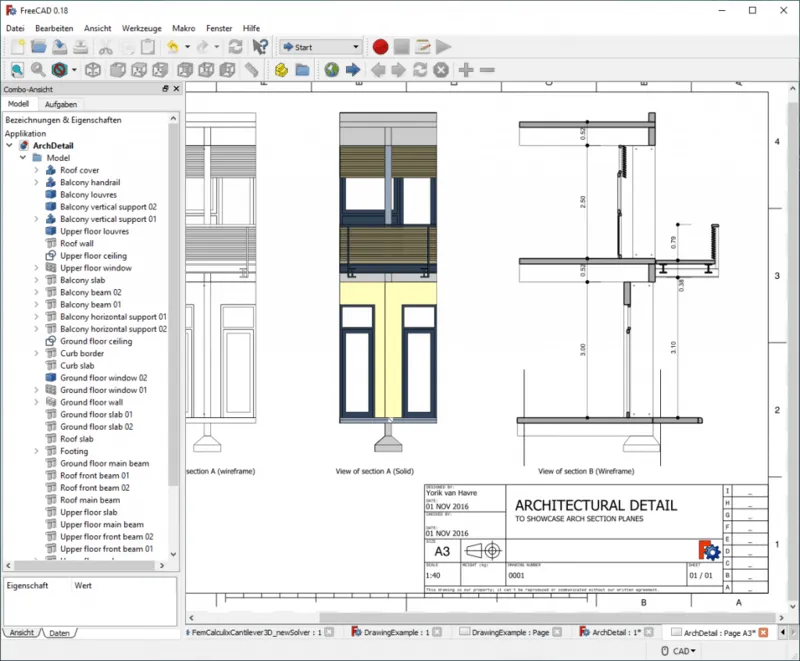Image resolution: width=800 pixels, height=661 pixels.
Task: Undo the last action
Action: (170, 46)
